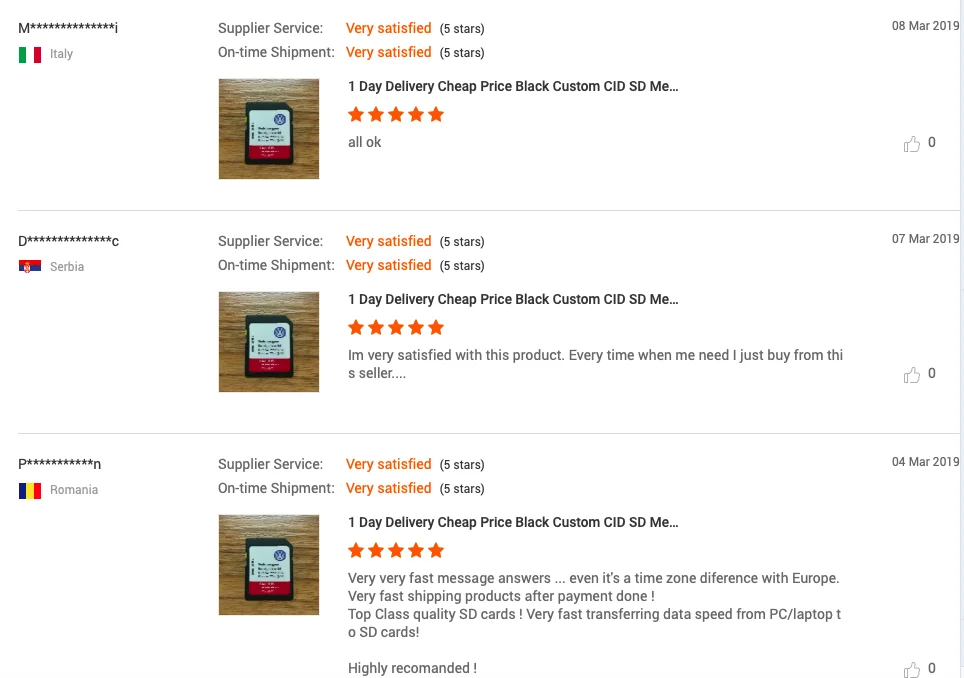Click reviewer name M**************i
Image resolution: width=964 pixels, height=678 pixels.
[x=68, y=28]
